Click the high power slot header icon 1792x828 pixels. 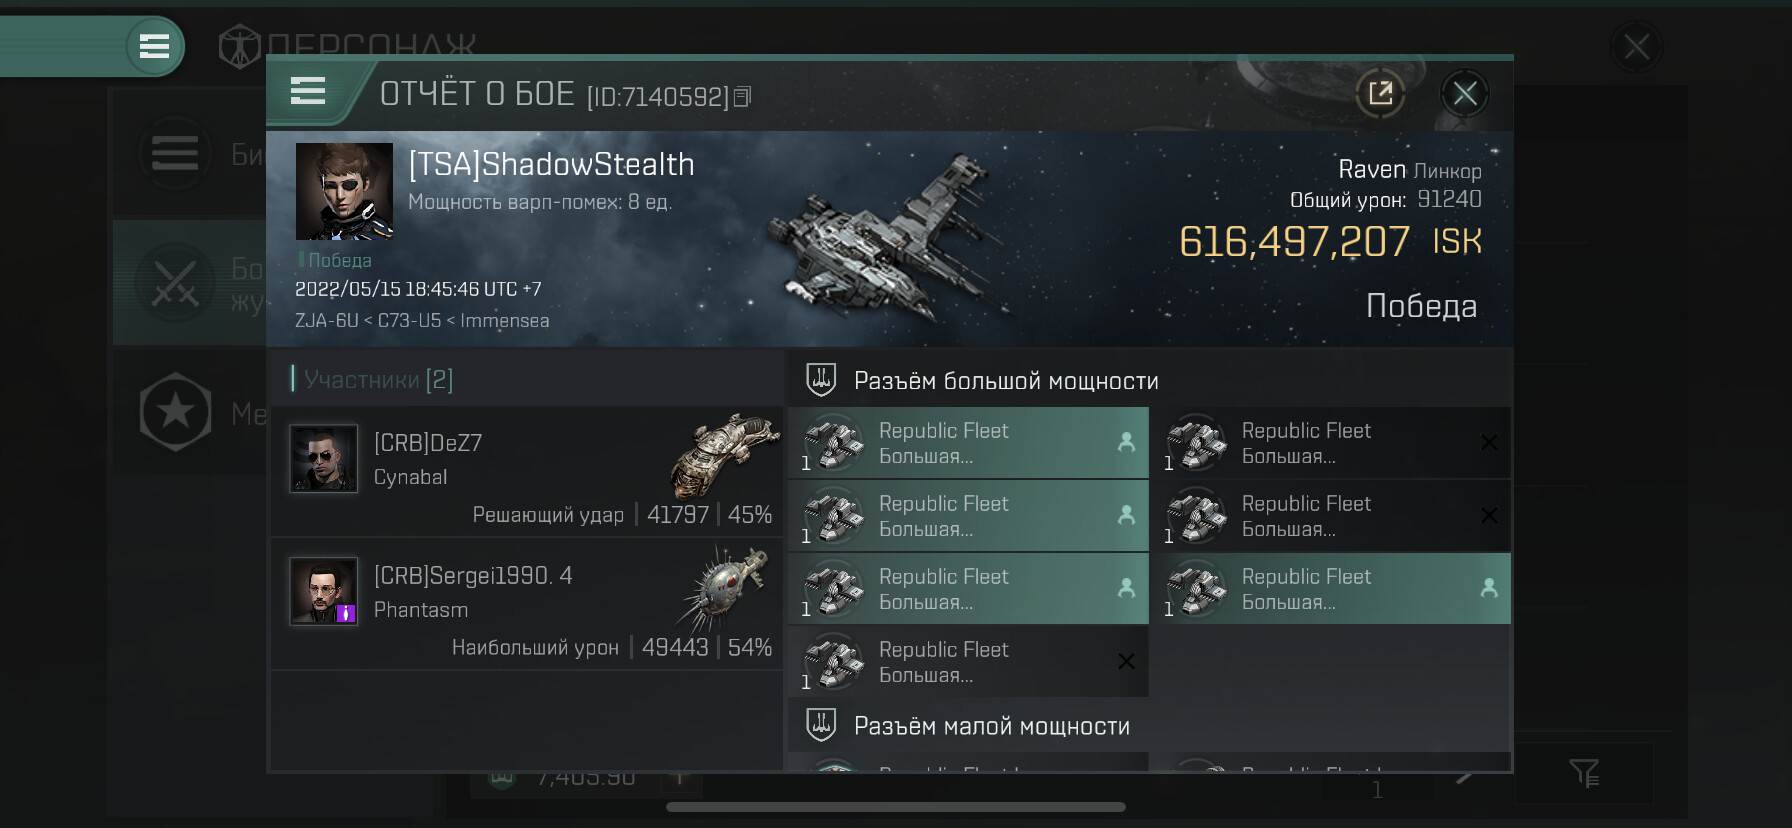point(821,380)
